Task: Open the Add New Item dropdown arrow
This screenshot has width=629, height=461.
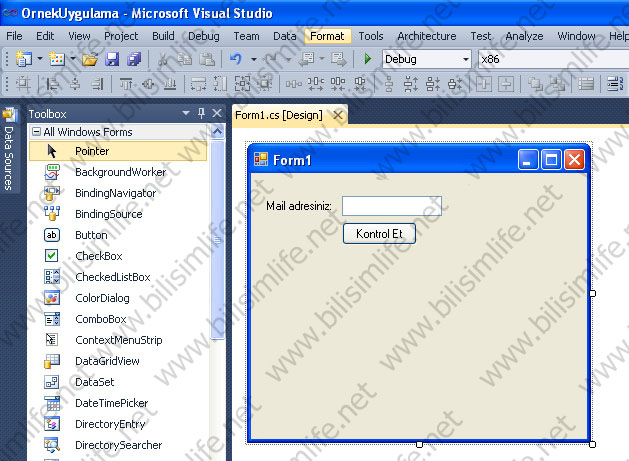Action: 73,59
